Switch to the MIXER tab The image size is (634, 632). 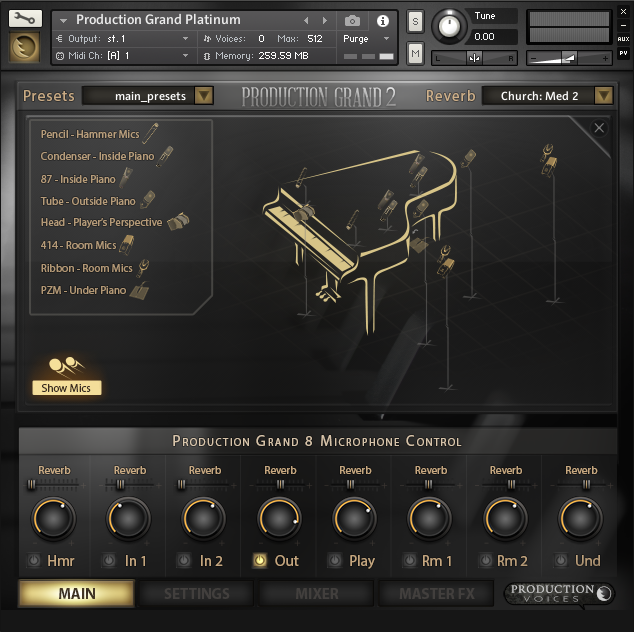coord(317,593)
